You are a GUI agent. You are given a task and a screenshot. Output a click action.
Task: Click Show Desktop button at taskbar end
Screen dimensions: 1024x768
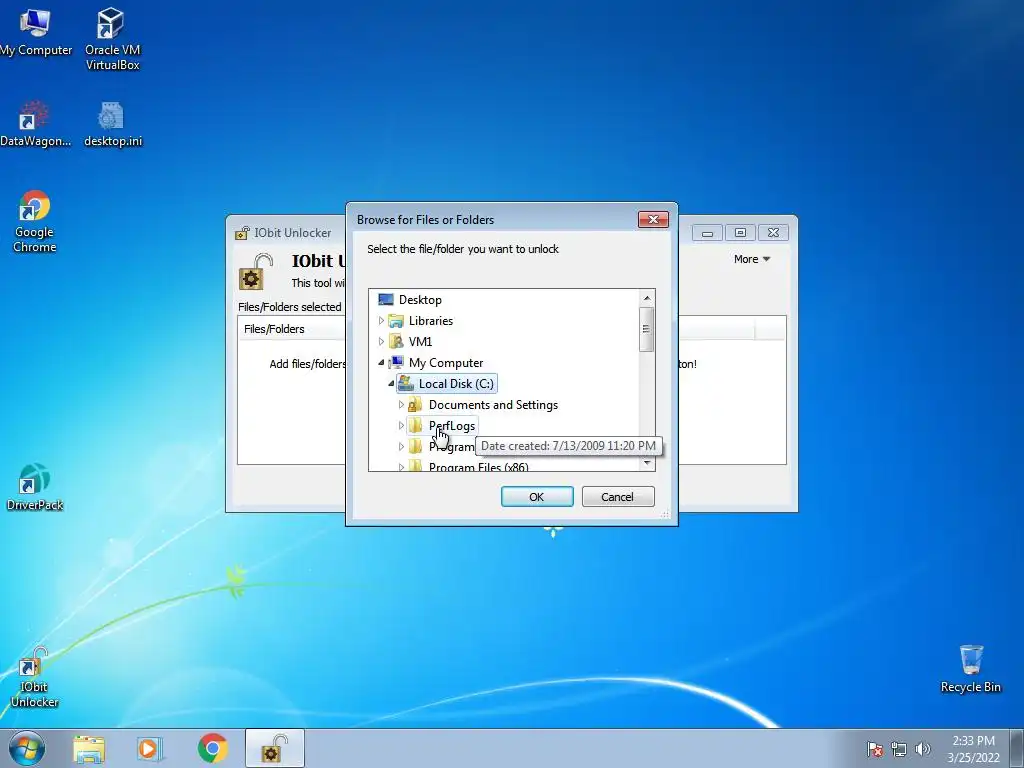[1017, 748]
